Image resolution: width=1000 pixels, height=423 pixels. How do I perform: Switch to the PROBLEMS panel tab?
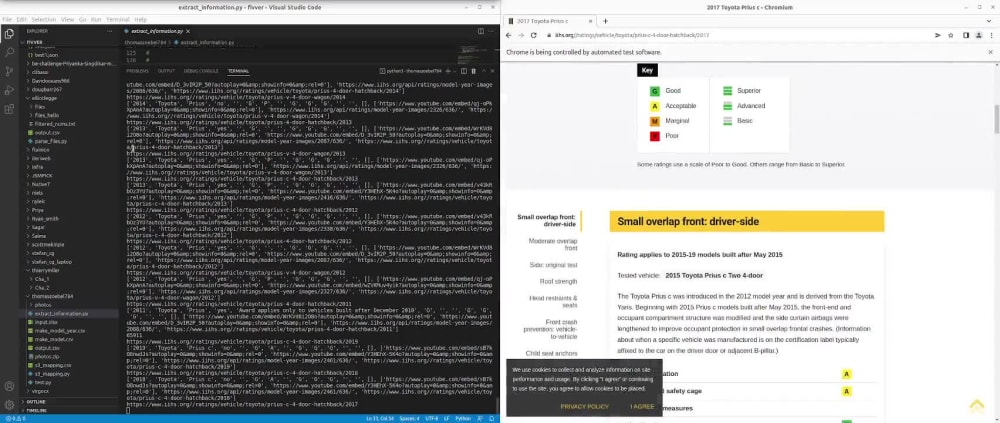tap(137, 71)
